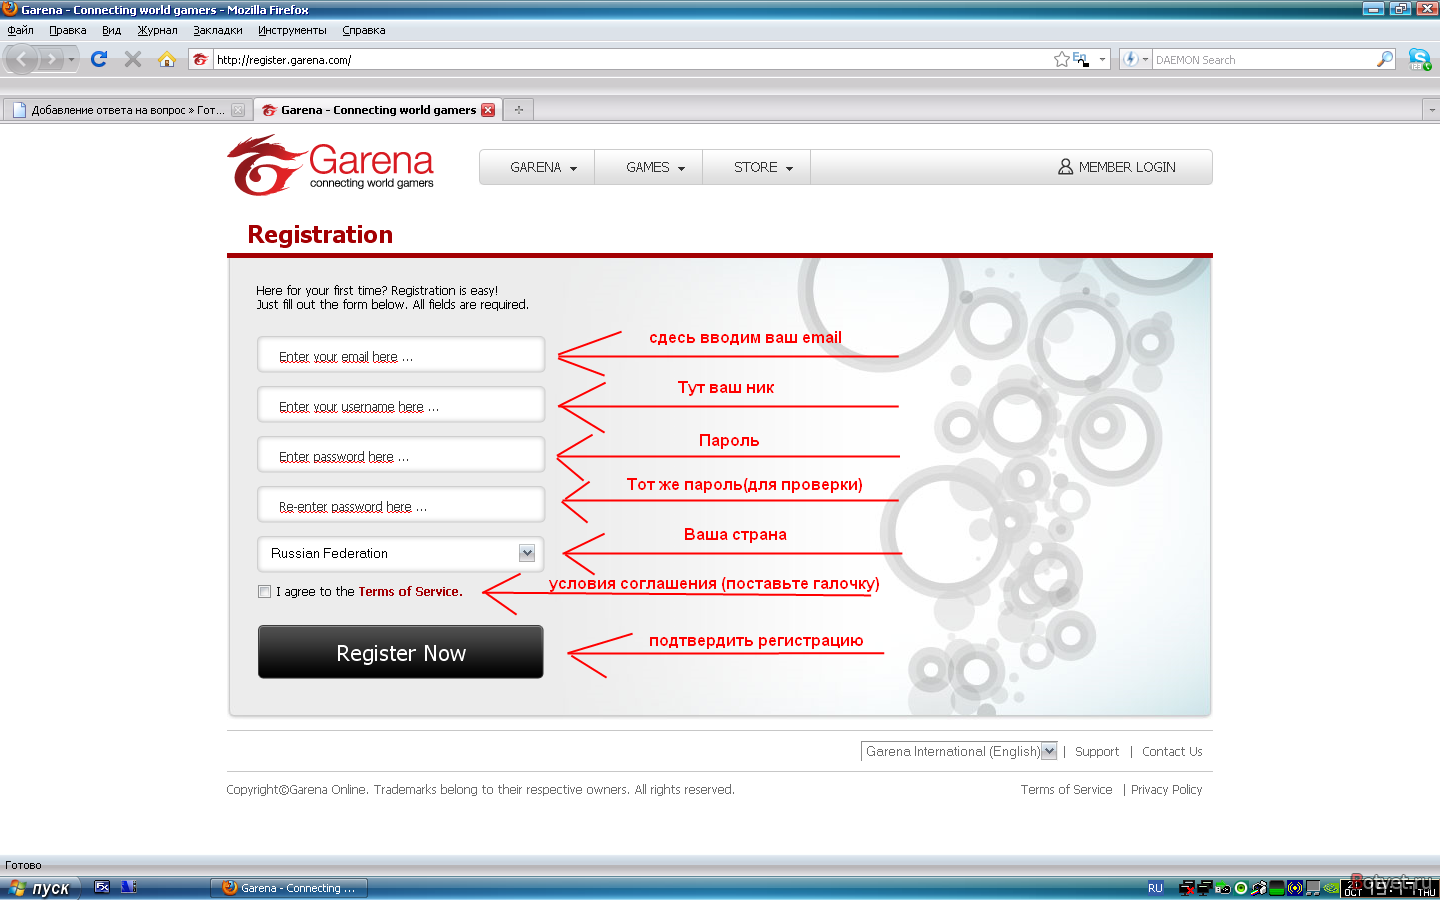
Task: Open a new tab with the plus button
Action: coord(518,110)
